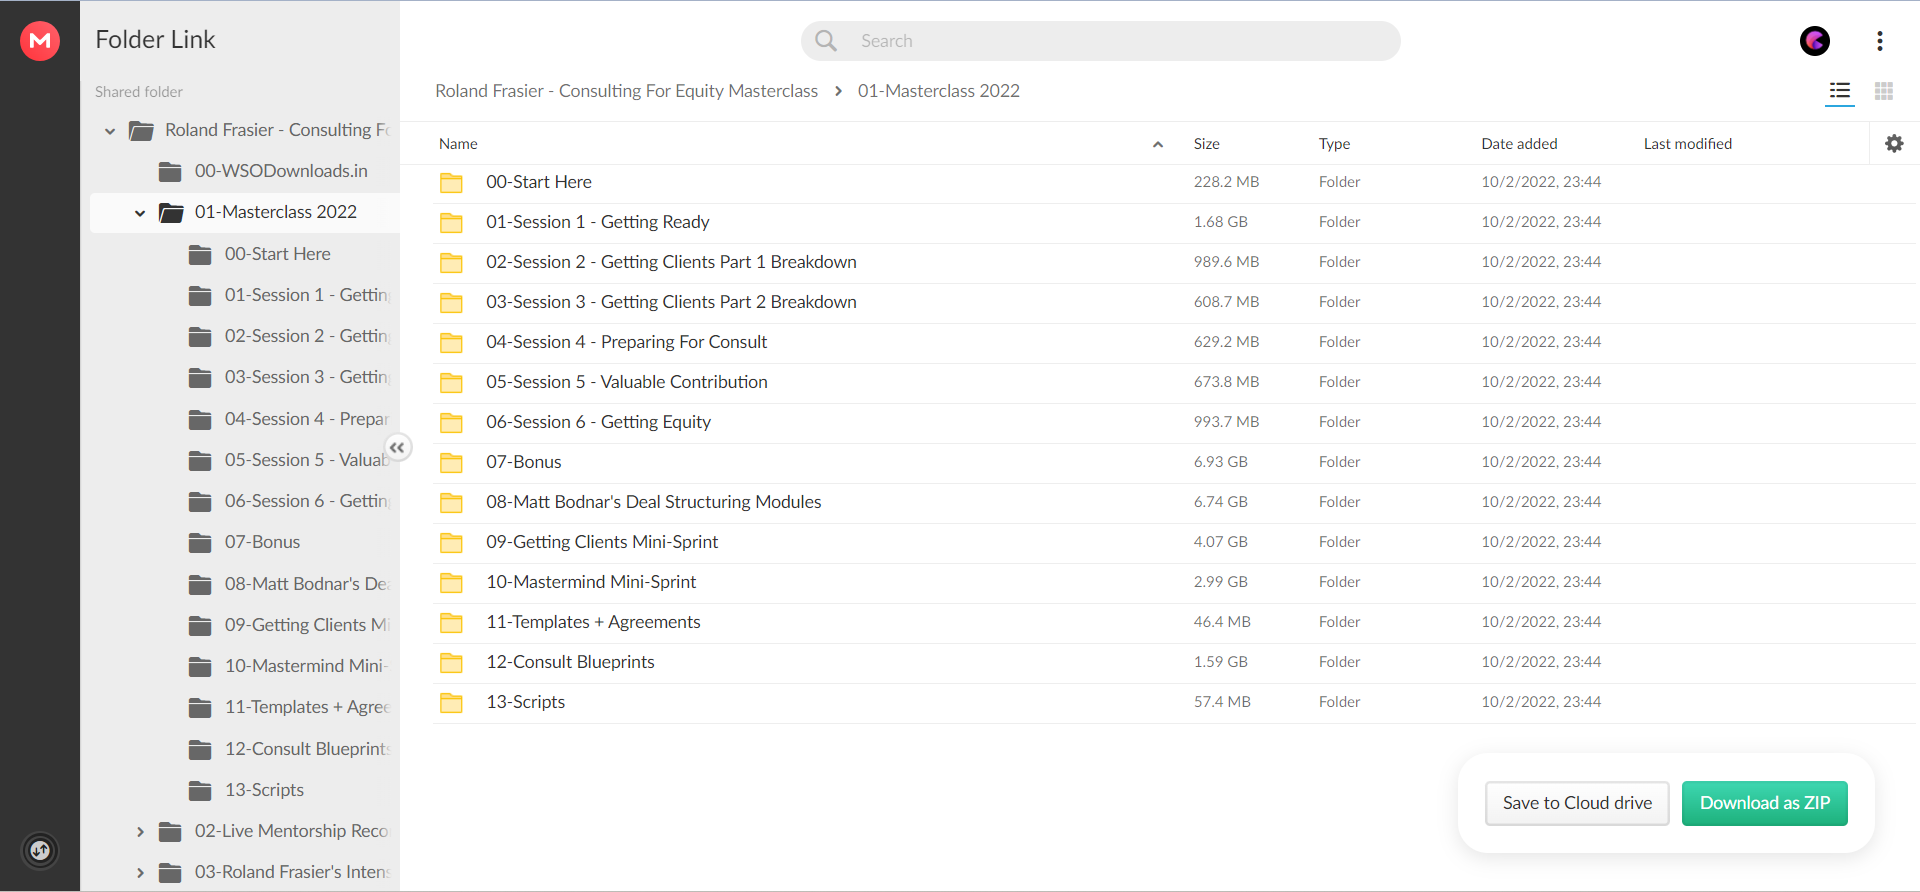Focus the Search input field
The image size is (1920, 892).
tap(1100, 41)
